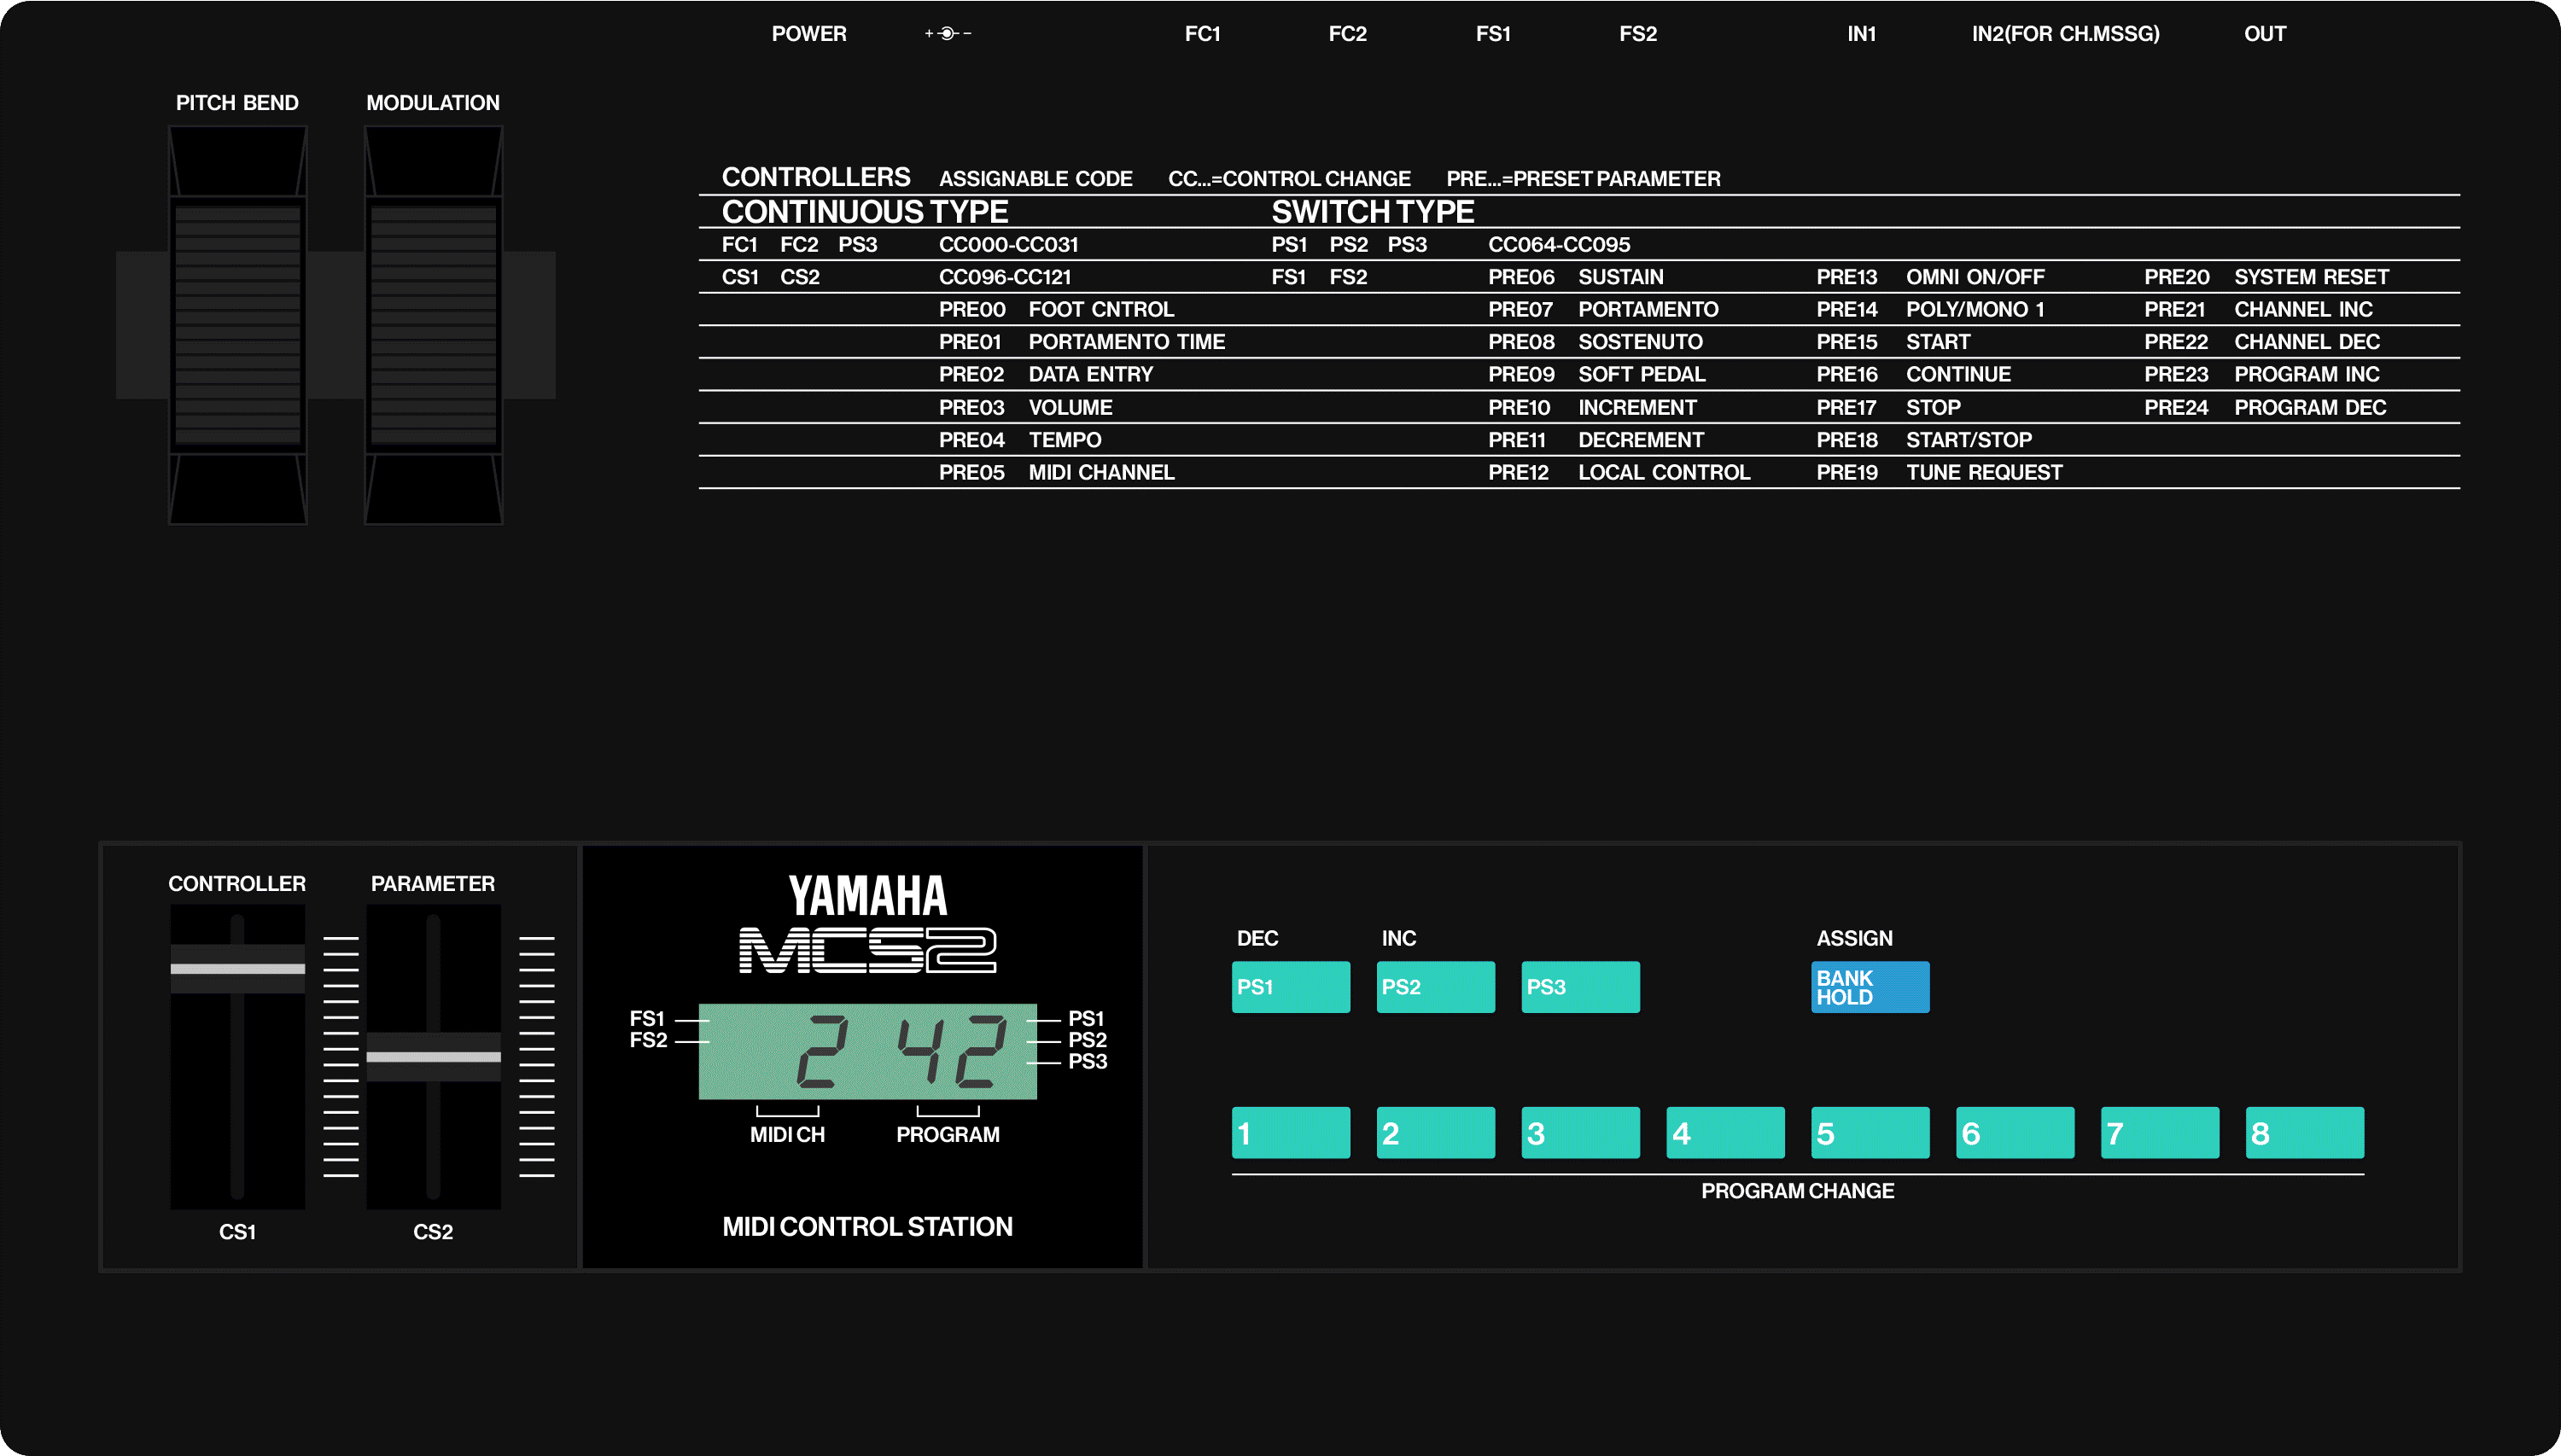Image resolution: width=2561 pixels, height=1456 pixels.
Task: Click the PROGRAM label under display
Action: click(x=947, y=1134)
